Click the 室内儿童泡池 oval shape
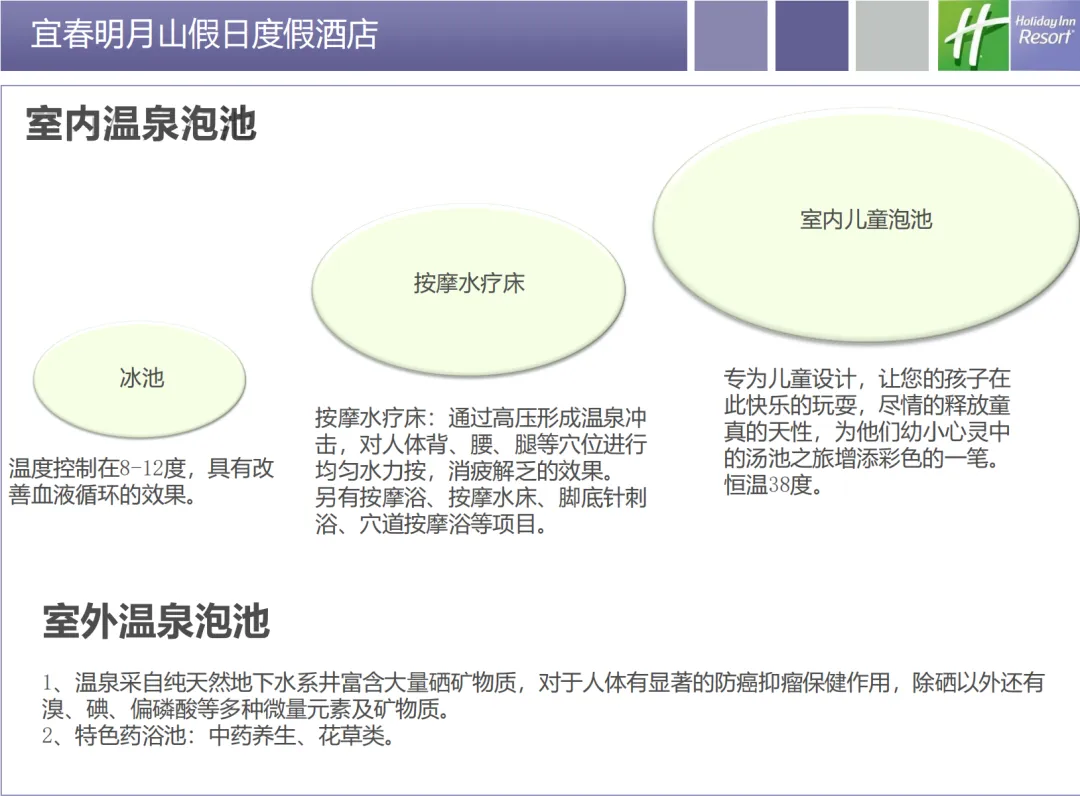1080x796 pixels. [x=866, y=220]
